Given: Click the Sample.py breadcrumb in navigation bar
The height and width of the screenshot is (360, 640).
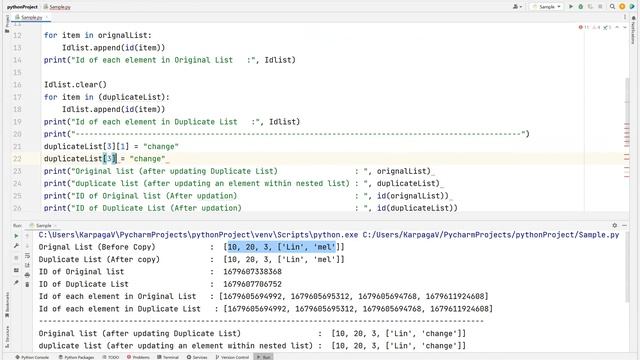Looking at the screenshot, I should 57,7.
